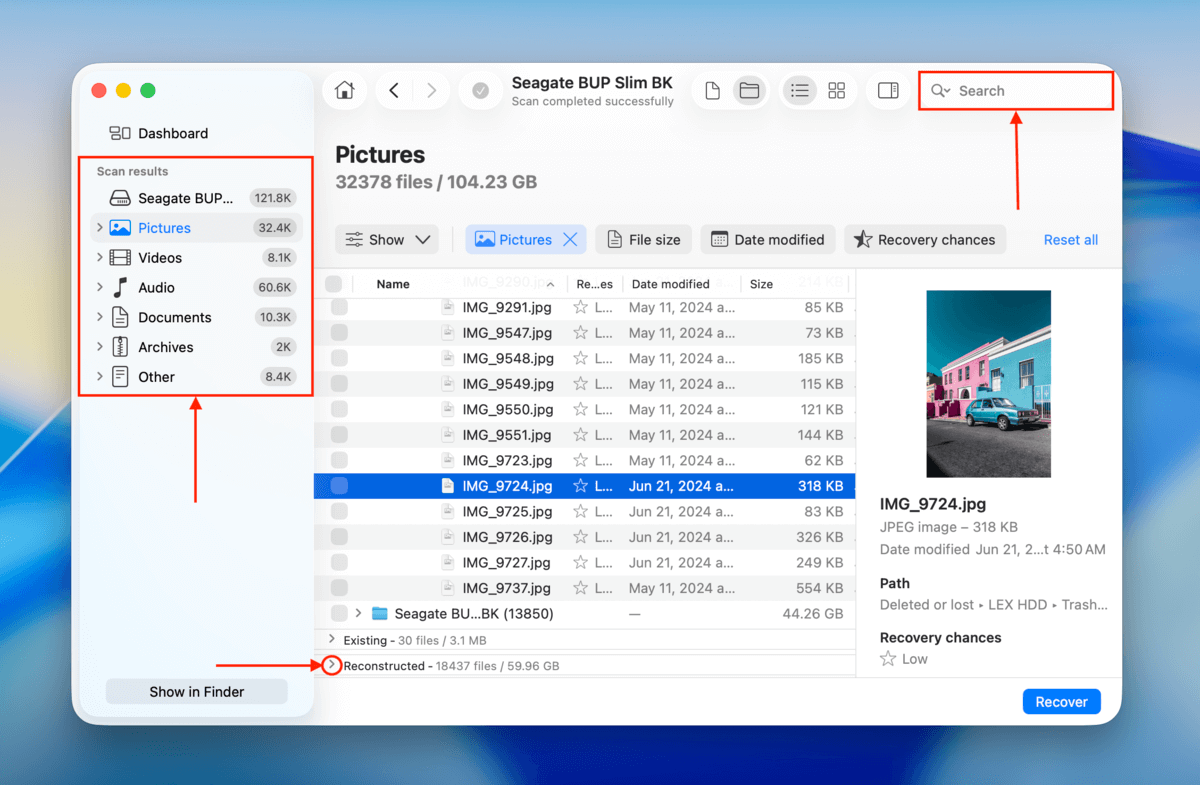Toggle the preview panel
The image size is (1200, 785).
(x=888, y=90)
